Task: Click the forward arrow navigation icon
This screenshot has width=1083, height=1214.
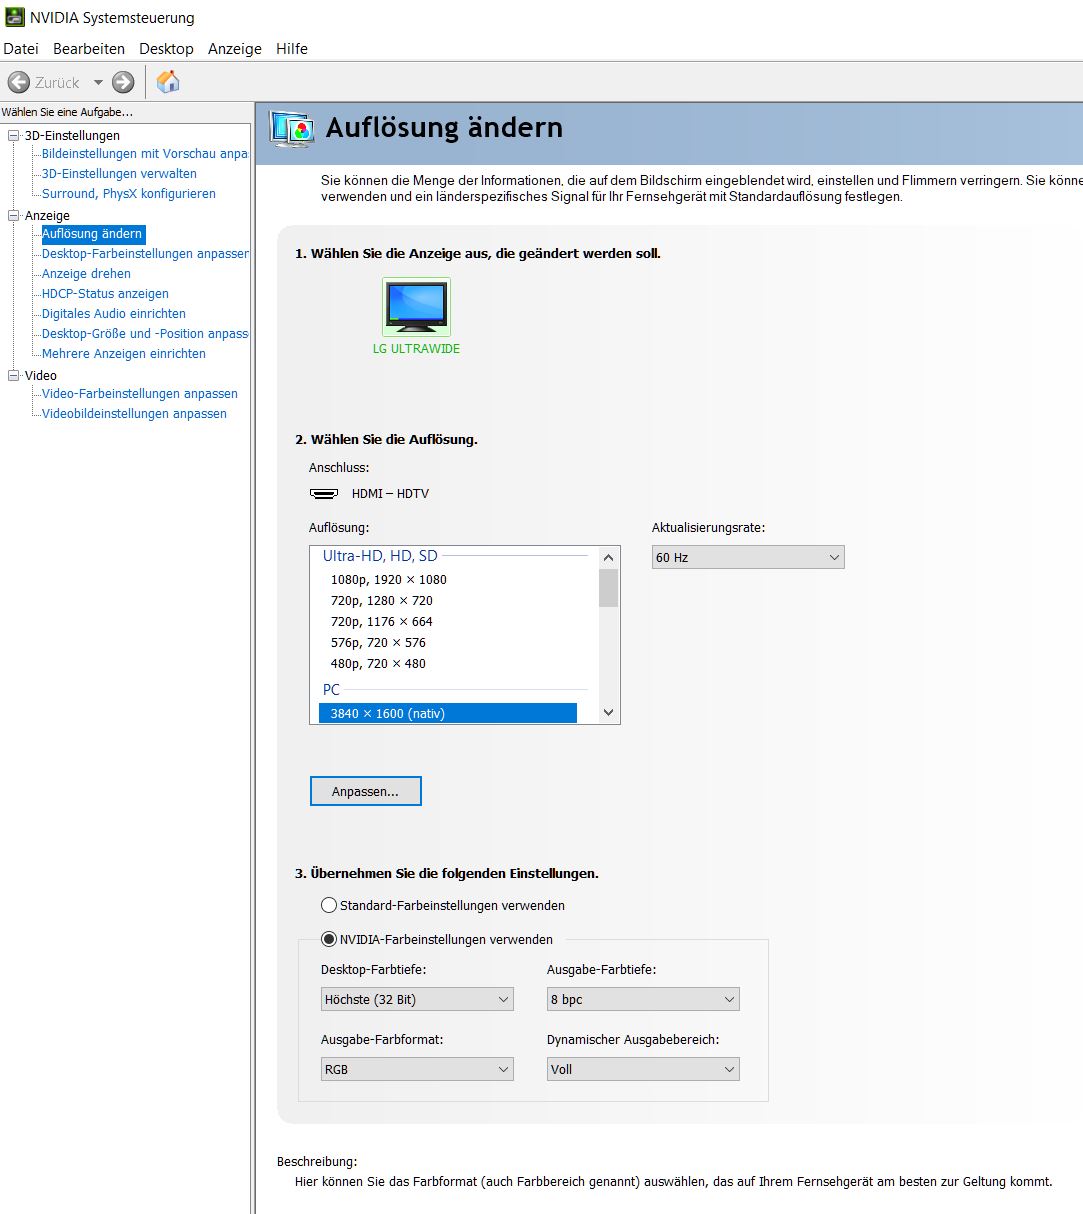Action: (x=123, y=82)
